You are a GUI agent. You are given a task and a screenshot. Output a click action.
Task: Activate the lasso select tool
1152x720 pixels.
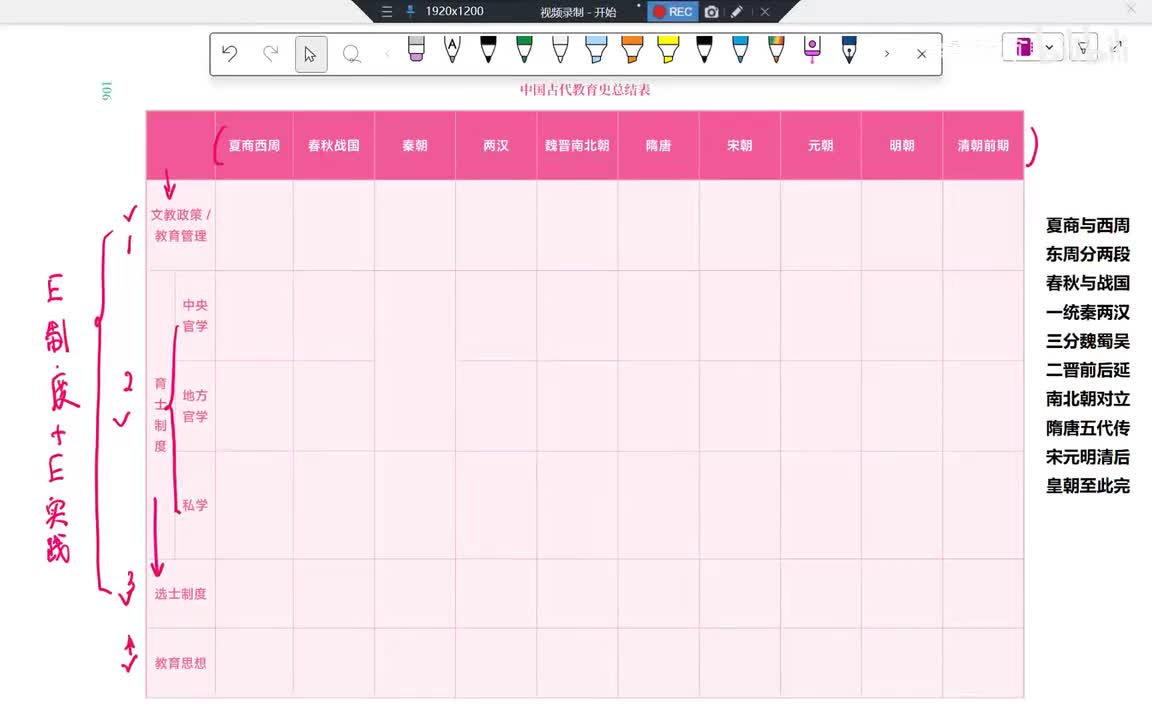352,54
